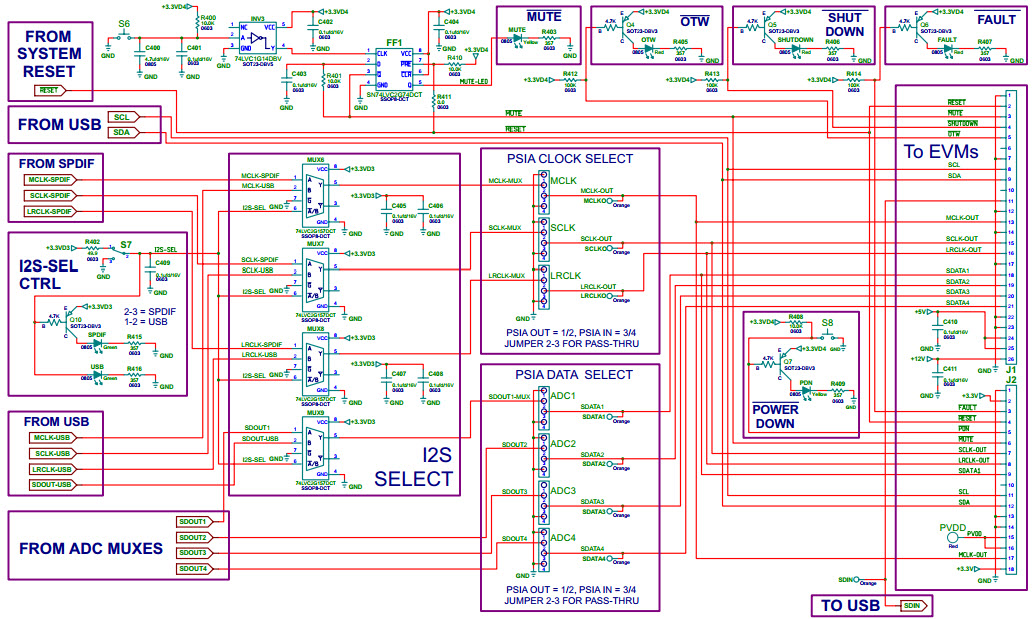Image resolution: width=1036 pixels, height=619 pixels.
Task: Click the RESET port under From System Reset
Action: pos(48,90)
